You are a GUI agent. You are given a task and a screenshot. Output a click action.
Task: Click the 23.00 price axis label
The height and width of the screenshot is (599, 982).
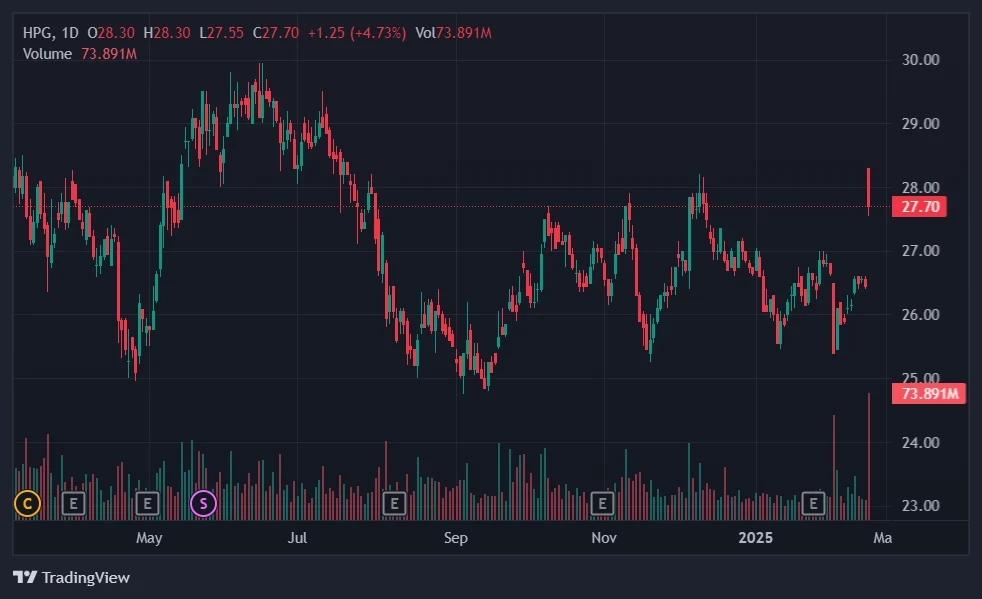pos(920,506)
